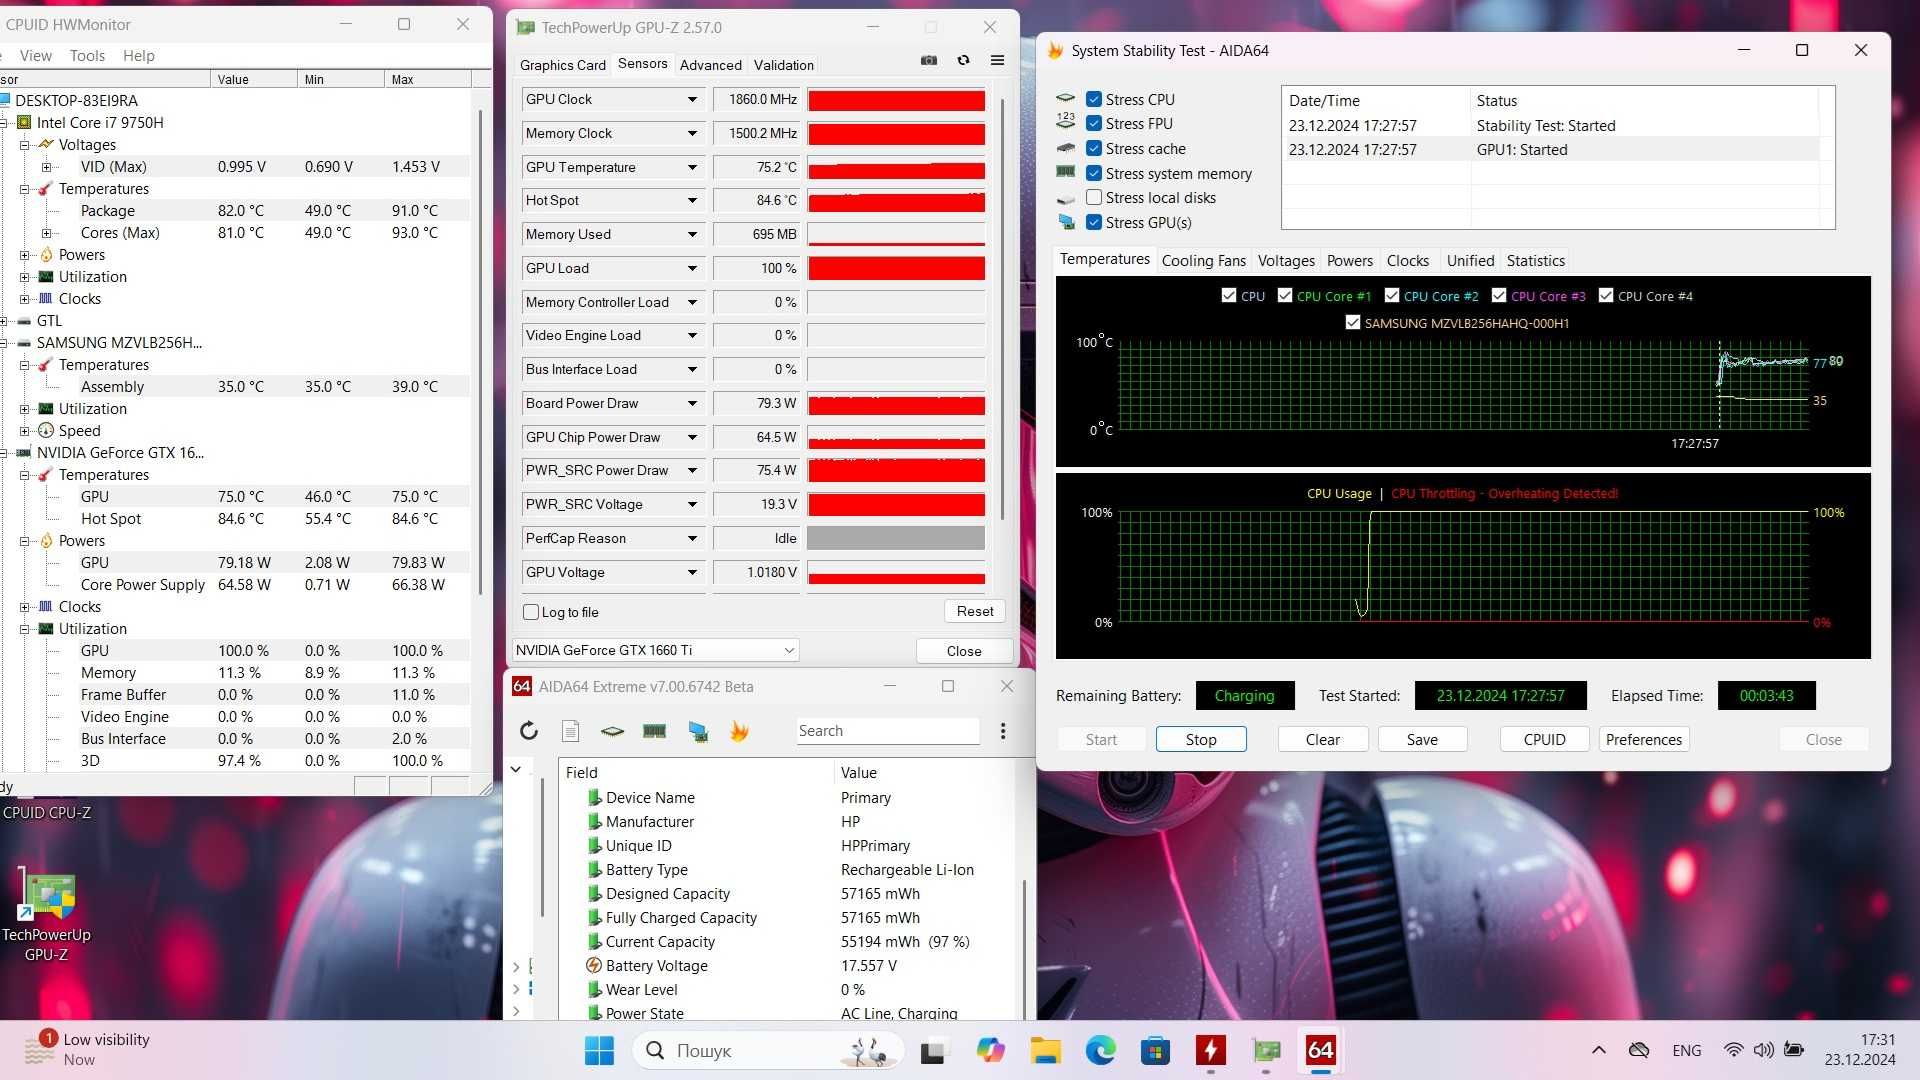This screenshot has width=1920, height=1080.
Task: Uncheck Stress FPU option
Action: tap(1094, 124)
